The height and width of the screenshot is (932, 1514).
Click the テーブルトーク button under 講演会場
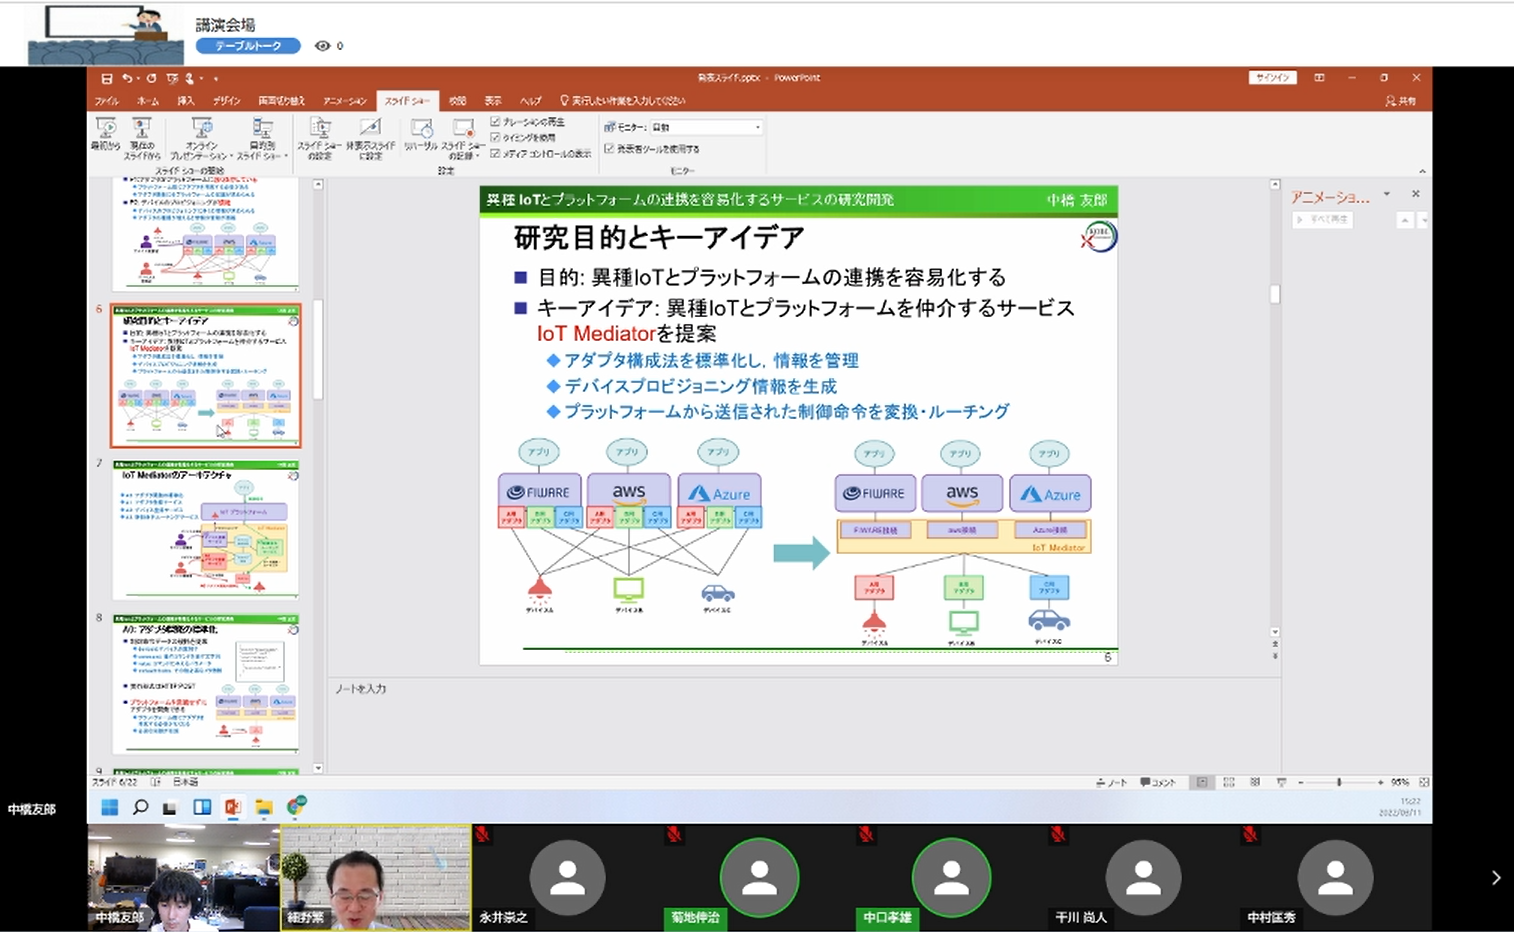pos(248,46)
